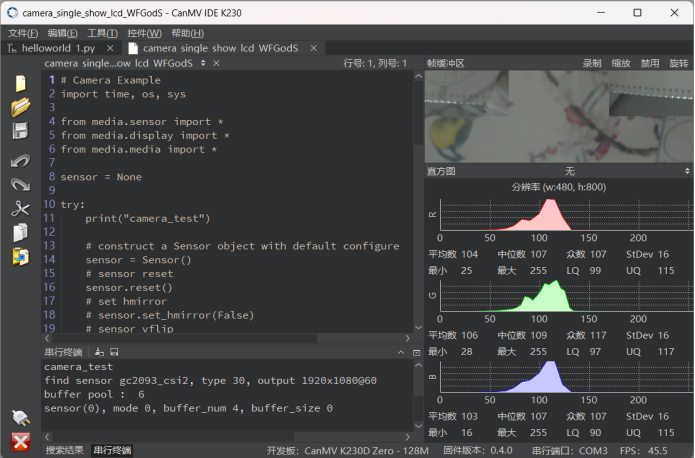Click 缩放 zoom button in frame buffer
Viewport: 695px width, 458px height.
621,63
